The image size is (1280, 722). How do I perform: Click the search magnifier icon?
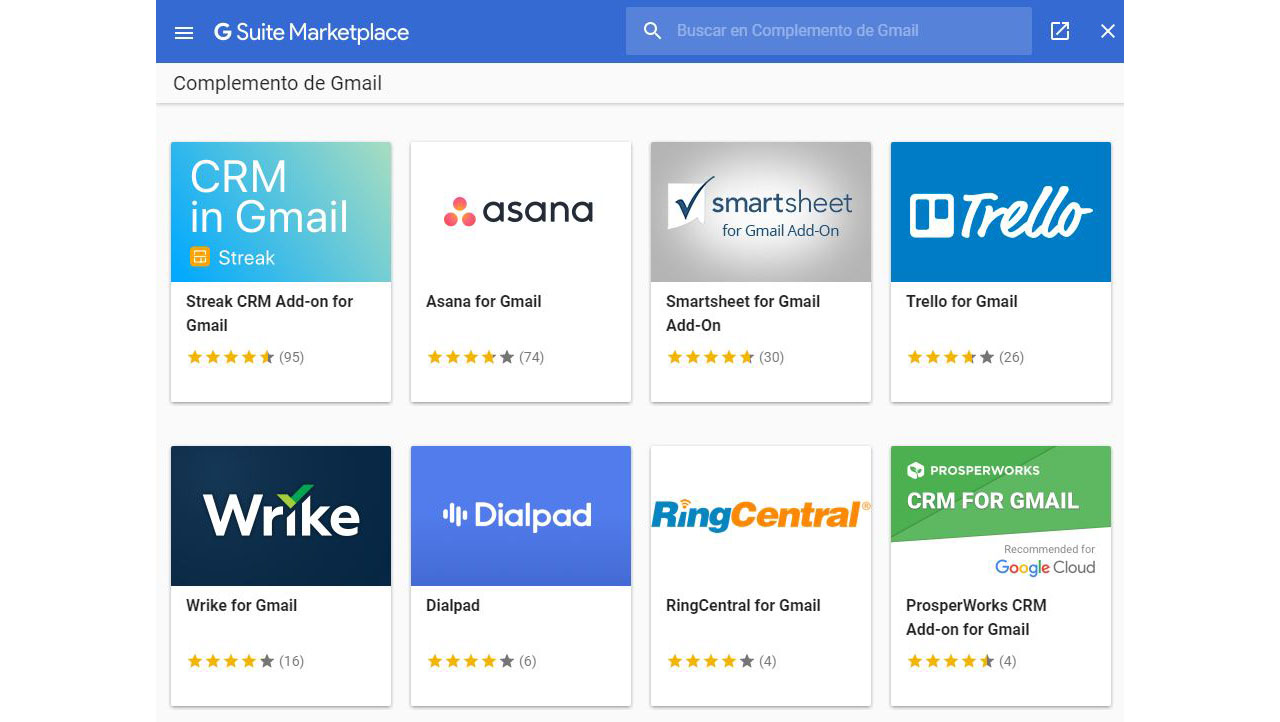(653, 31)
